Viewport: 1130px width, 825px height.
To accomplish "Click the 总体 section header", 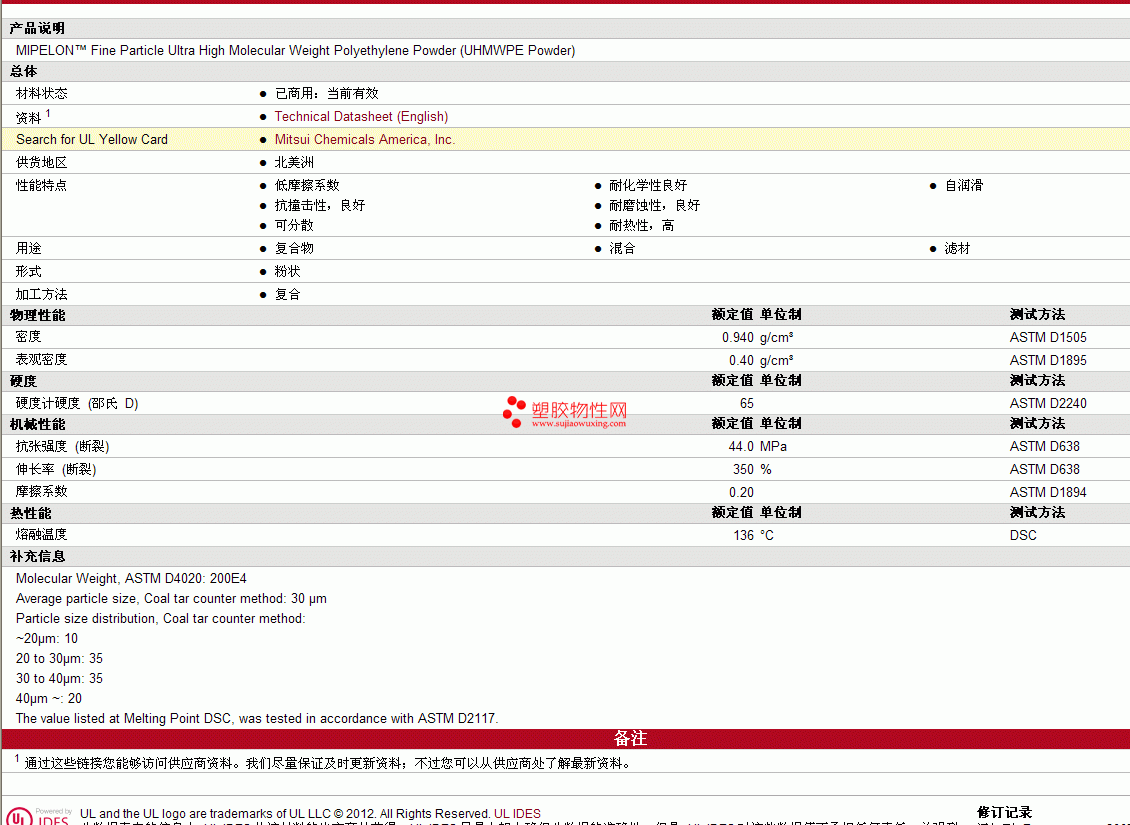I will (23, 71).
